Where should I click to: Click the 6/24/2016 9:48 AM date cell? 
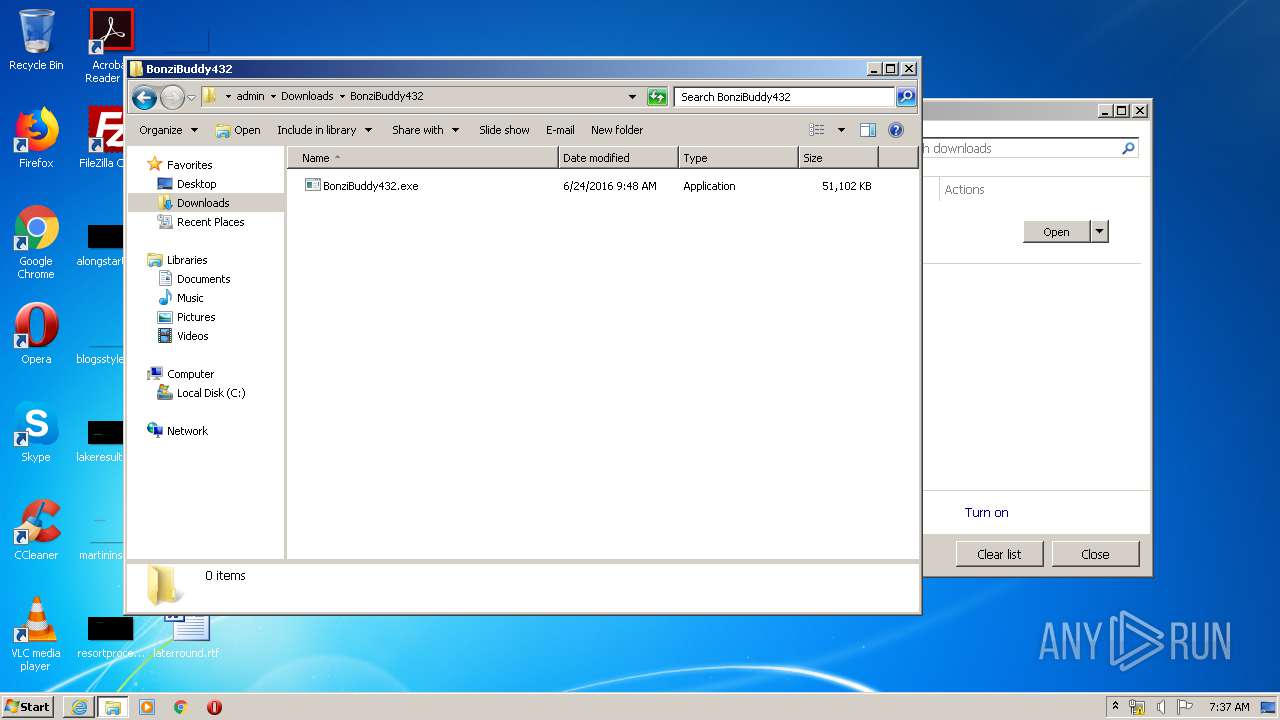pyautogui.click(x=610, y=186)
